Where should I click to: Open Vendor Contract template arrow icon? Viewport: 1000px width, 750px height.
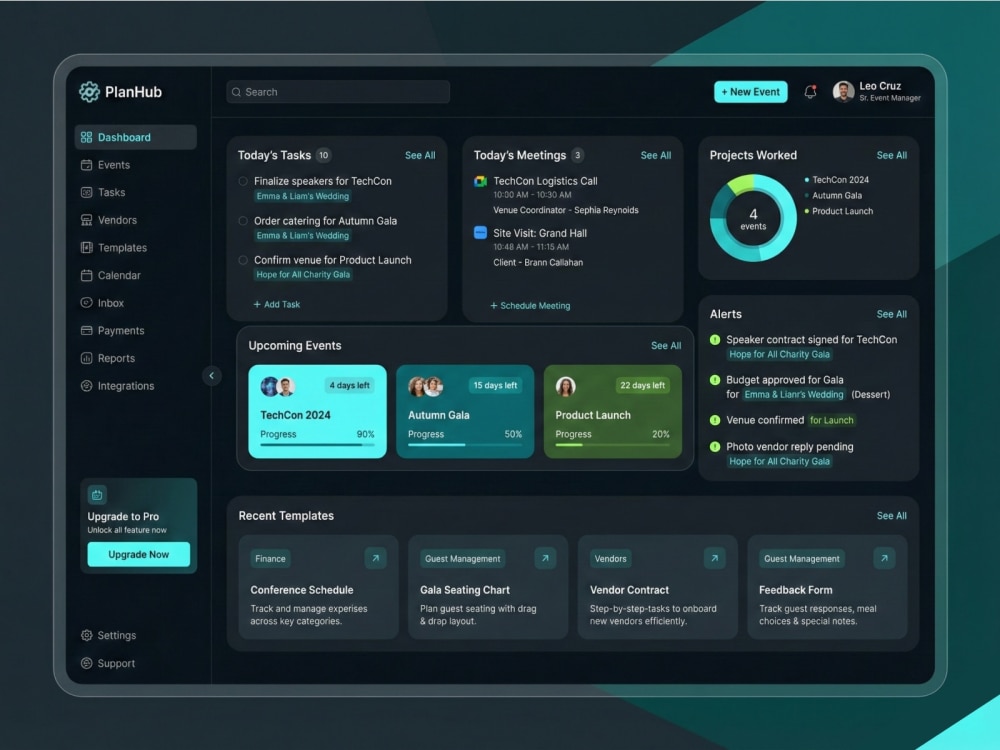point(715,558)
